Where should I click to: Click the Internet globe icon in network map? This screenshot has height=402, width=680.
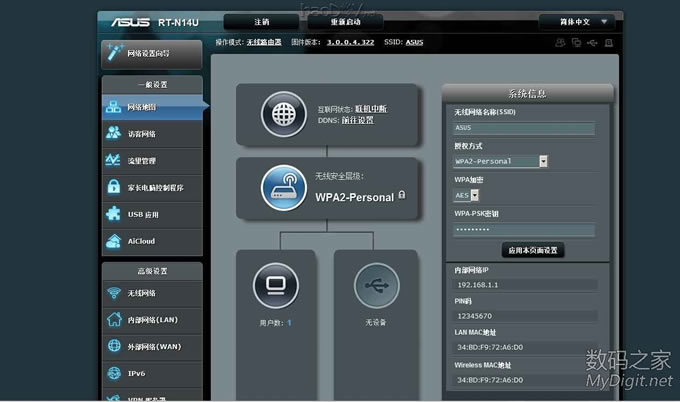coord(282,111)
